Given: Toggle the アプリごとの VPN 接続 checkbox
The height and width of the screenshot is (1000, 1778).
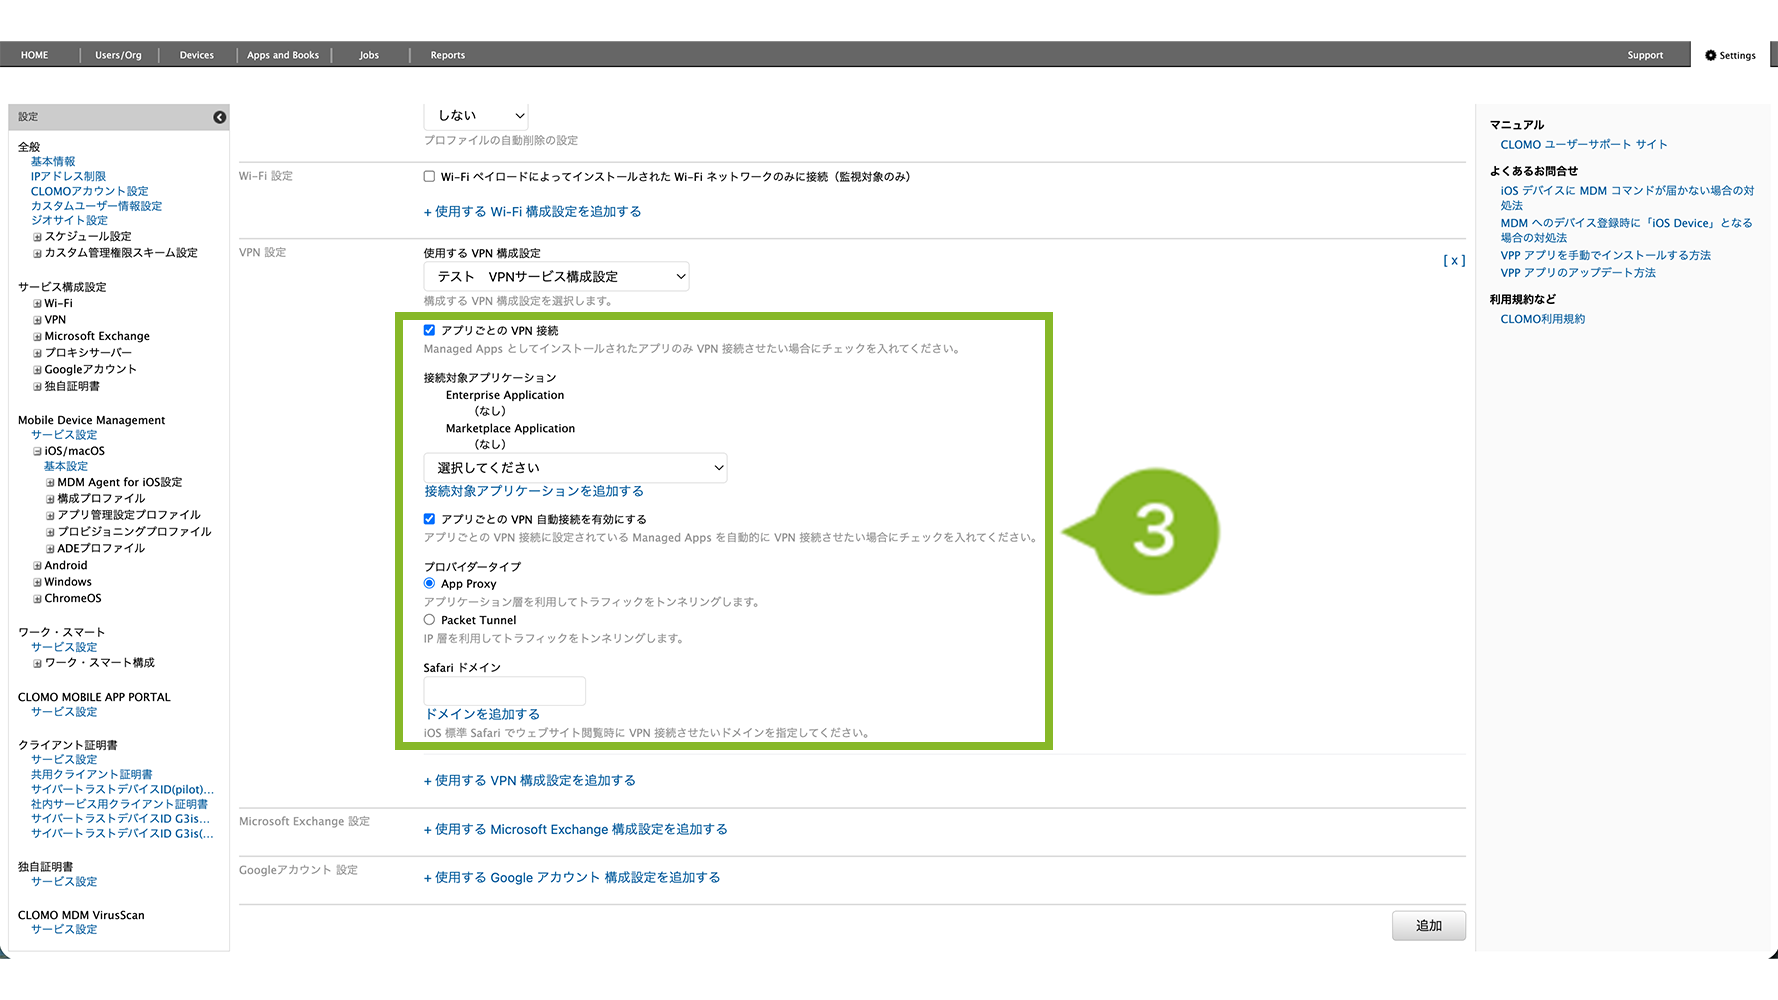Looking at the screenshot, I should (x=429, y=330).
